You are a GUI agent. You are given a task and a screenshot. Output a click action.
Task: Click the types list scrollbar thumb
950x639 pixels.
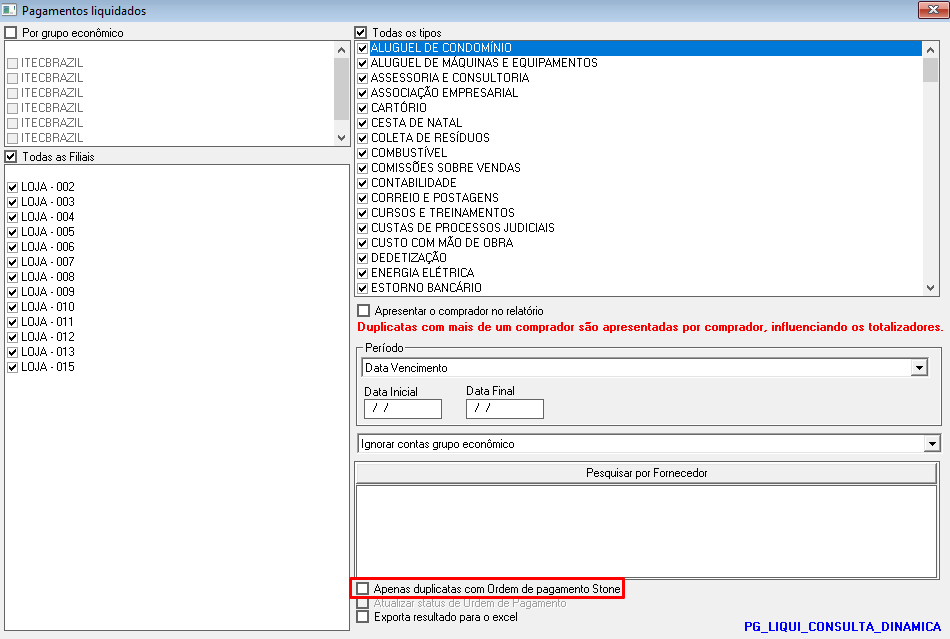coord(931,70)
